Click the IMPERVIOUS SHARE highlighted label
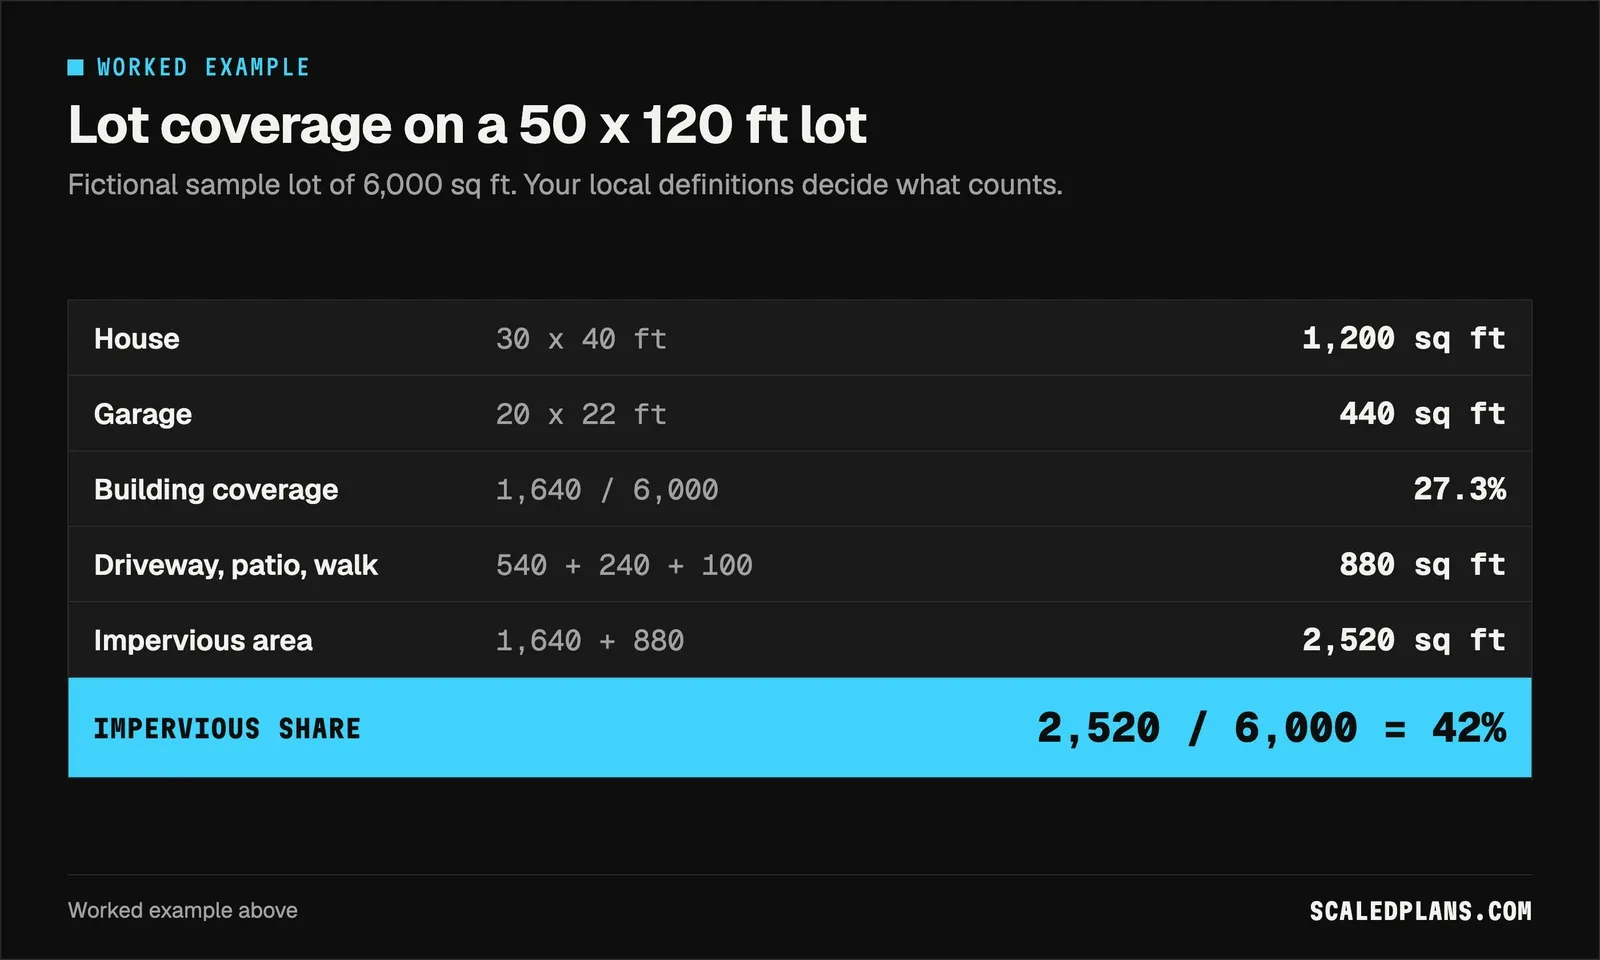This screenshot has height=960, width=1600. click(227, 728)
